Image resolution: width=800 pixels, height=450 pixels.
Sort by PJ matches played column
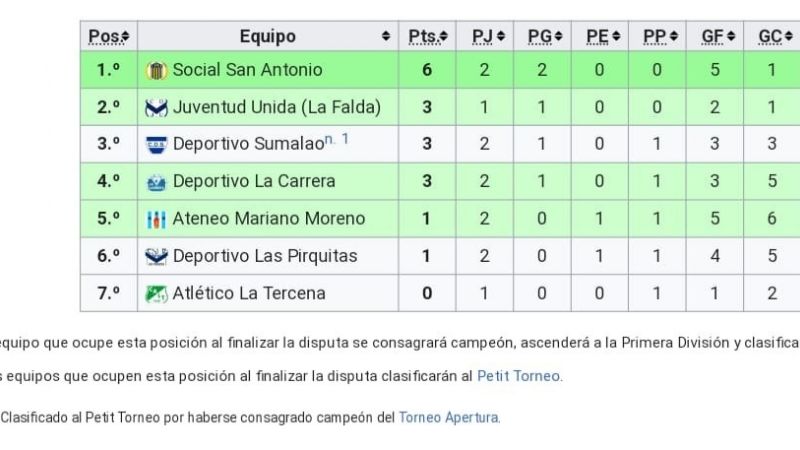[488, 37]
